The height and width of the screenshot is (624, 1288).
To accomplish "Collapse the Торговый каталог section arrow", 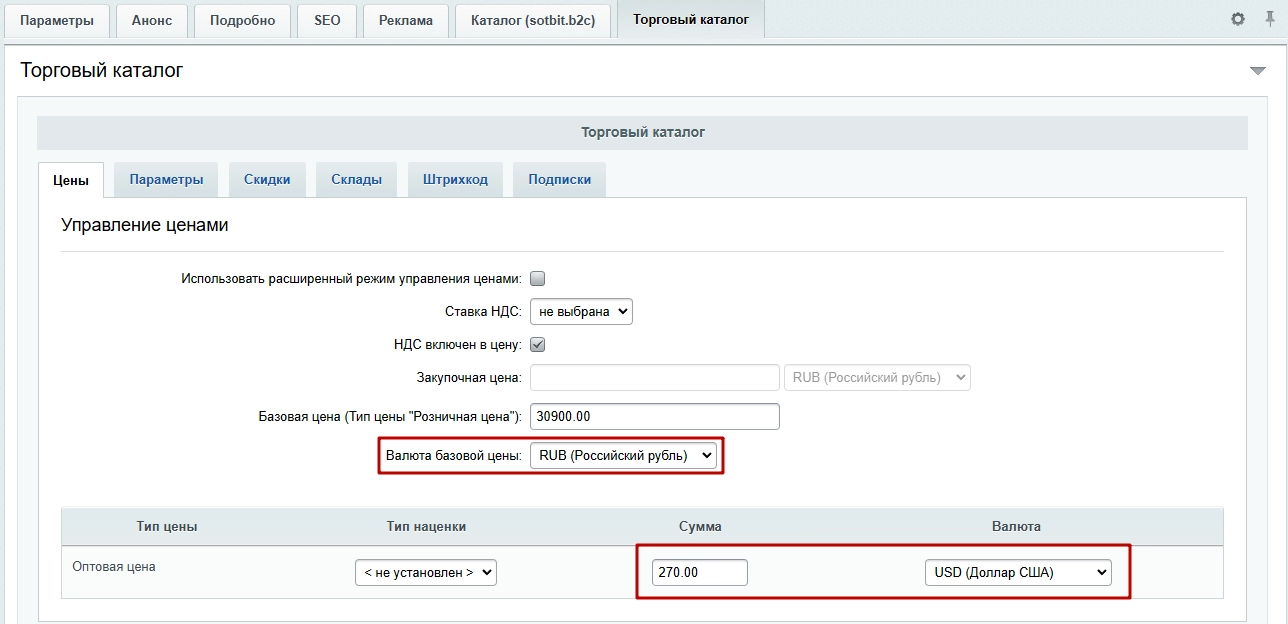I will (1258, 70).
